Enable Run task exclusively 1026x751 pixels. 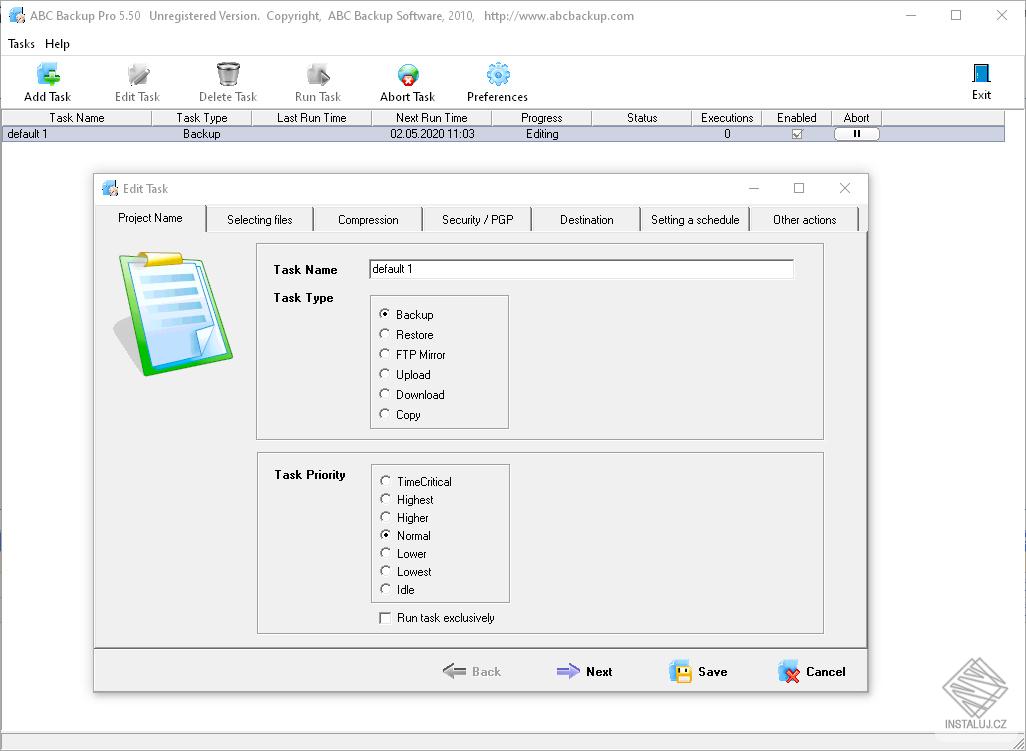click(385, 618)
